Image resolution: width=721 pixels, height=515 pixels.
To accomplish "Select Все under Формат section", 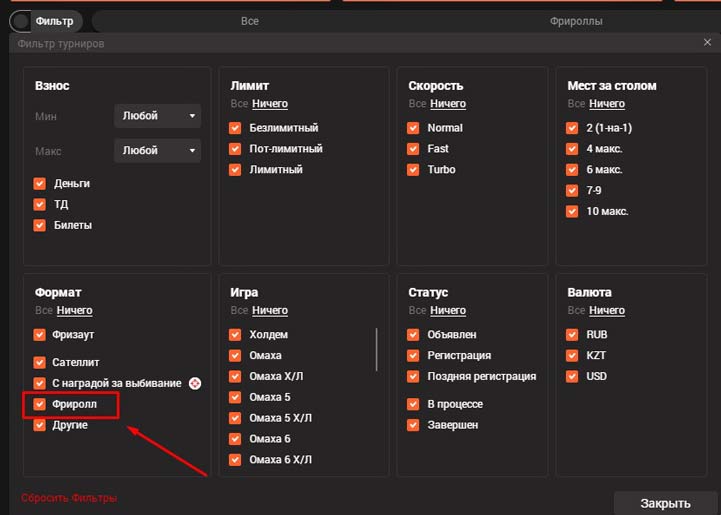I will pos(43,311).
